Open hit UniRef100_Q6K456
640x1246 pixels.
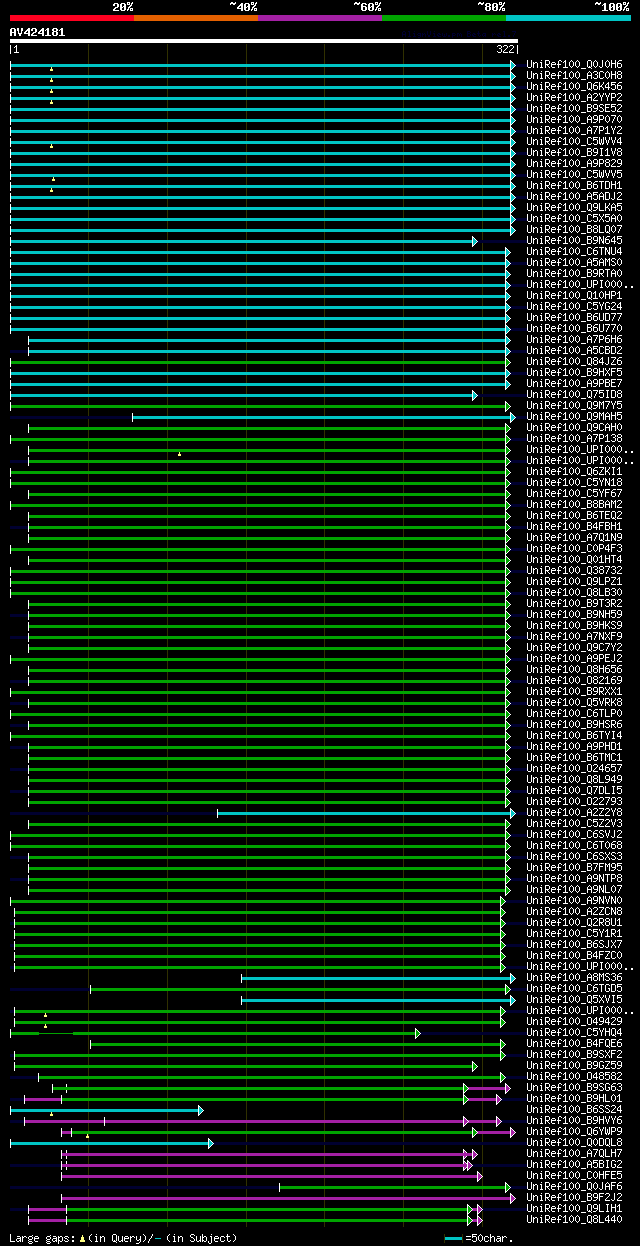tap(574, 86)
